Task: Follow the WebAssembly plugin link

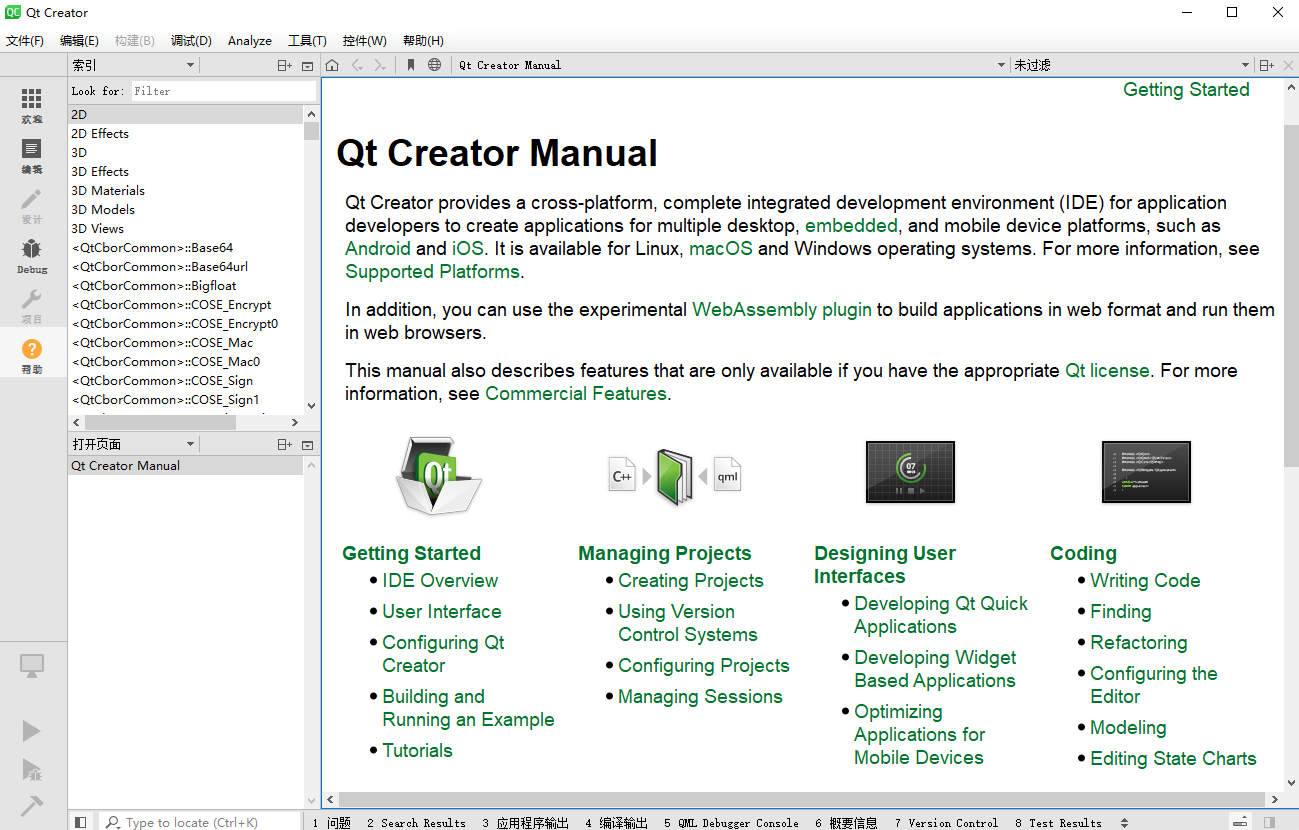Action: pyautogui.click(x=782, y=310)
